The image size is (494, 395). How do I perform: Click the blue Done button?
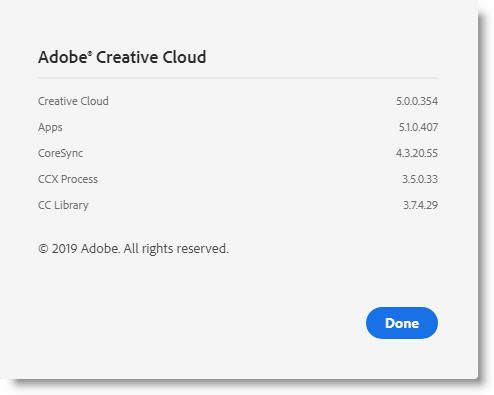click(x=402, y=323)
